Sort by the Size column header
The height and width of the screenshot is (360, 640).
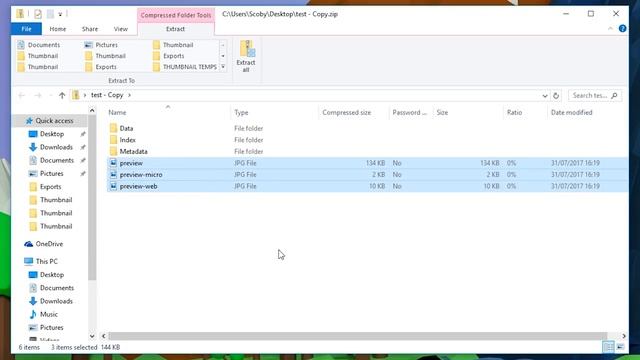[x=468, y=112]
